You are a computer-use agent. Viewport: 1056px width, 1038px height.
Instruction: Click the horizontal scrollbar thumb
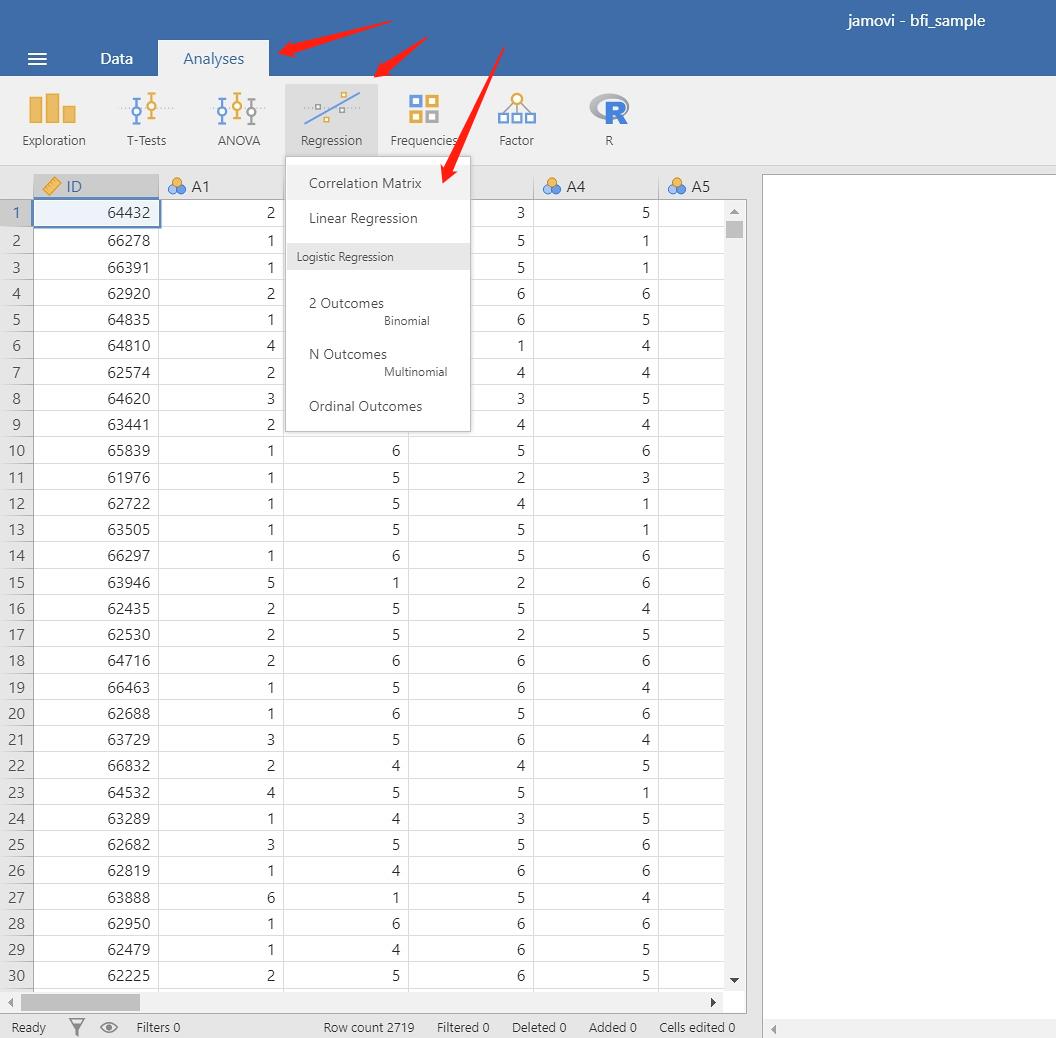[x=80, y=1002]
